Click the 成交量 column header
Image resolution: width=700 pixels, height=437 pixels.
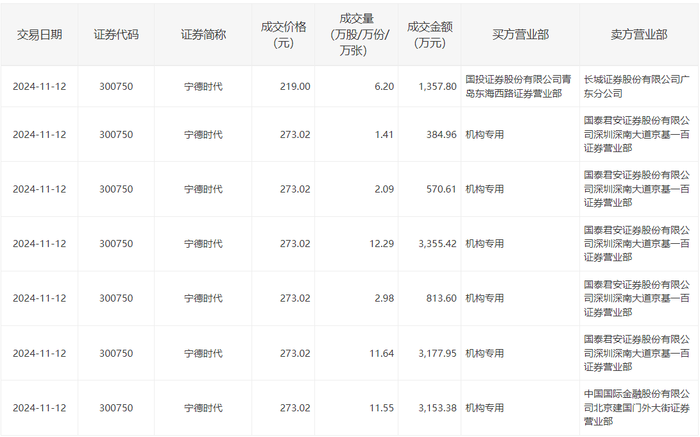tap(356, 35)
